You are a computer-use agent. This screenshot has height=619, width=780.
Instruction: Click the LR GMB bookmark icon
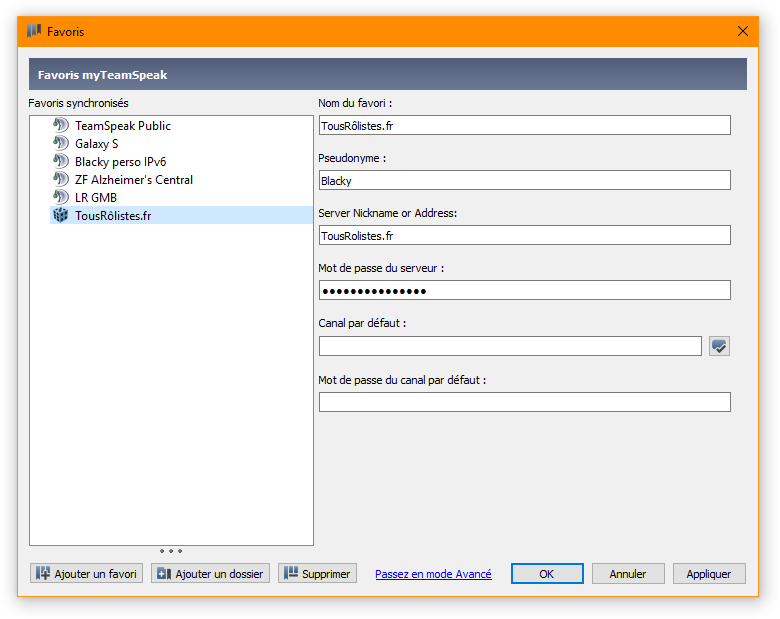pos(60,198)
